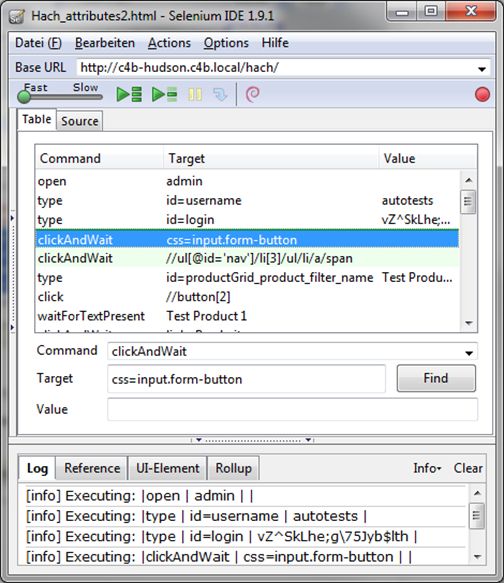Open the Actions menu
The height and width of the screenshot is (583, 504).
(x=169, y=43)
